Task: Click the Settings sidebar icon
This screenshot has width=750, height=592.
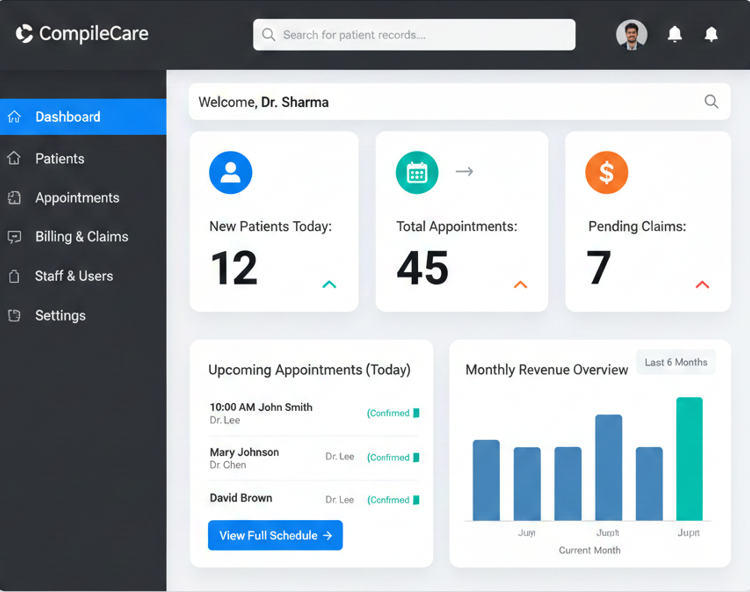Action: pos(14,315)
